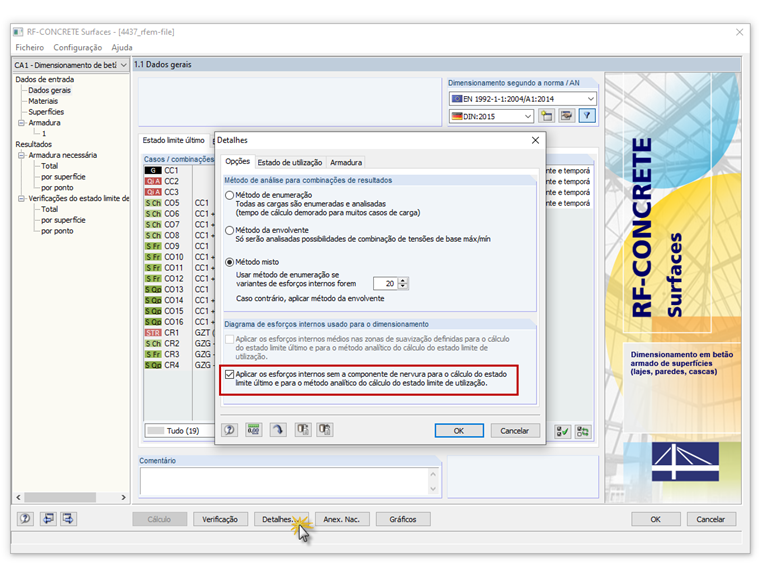Confirm the Detalhes dialog with OK
This screenshot has height=570, width=760.
[x=459, y=431]
